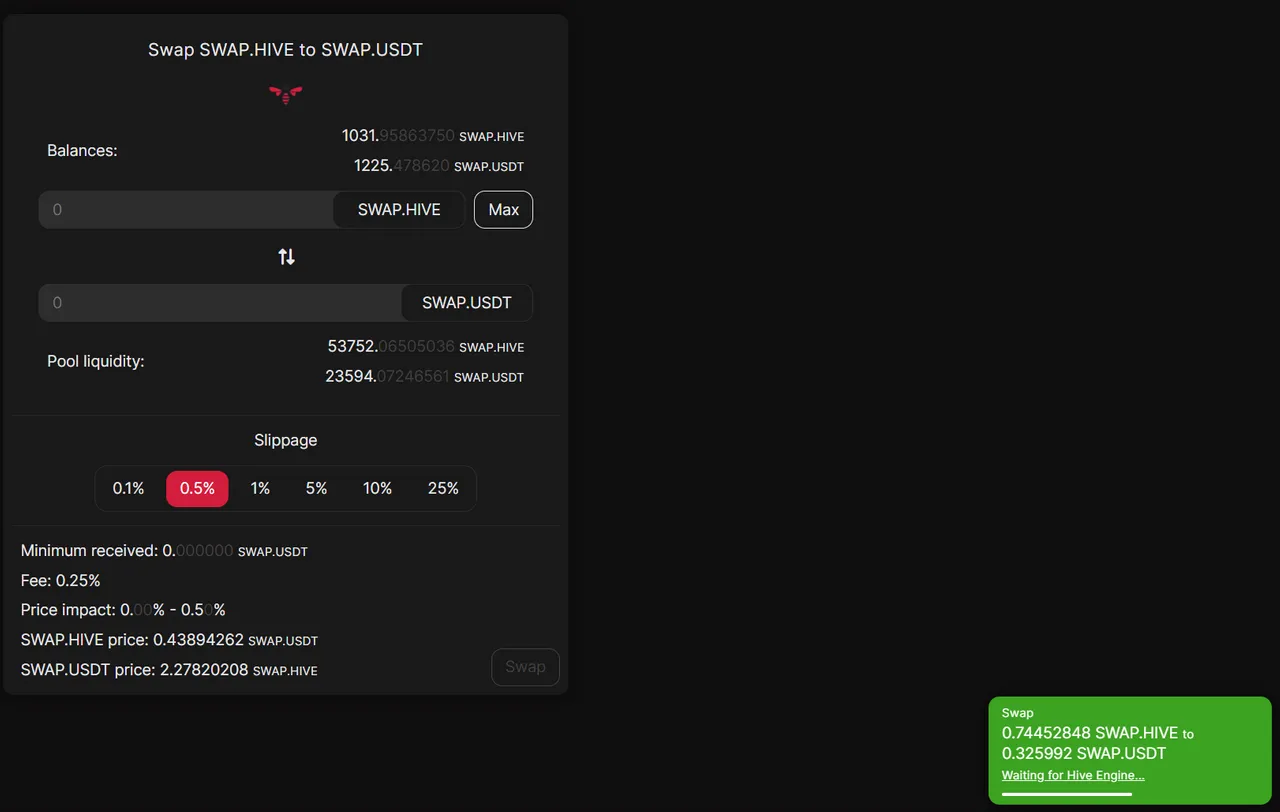Click the Fee: 0.25% line
1280x812 pixels.
(x=61, y=580)
